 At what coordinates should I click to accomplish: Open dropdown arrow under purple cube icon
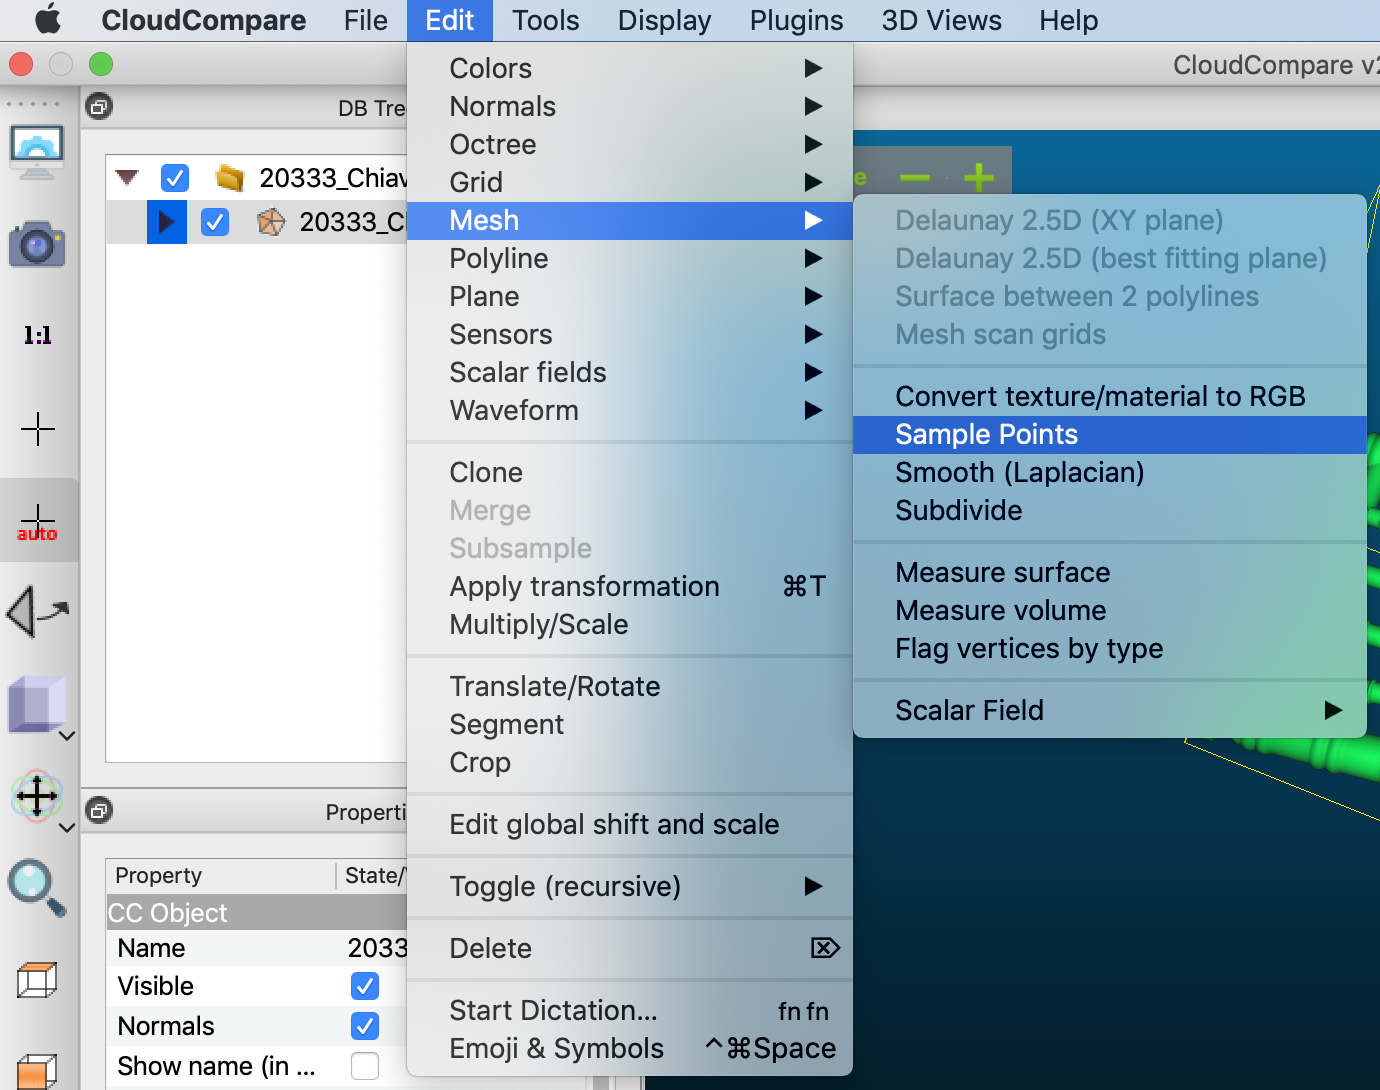click(67, 736)
